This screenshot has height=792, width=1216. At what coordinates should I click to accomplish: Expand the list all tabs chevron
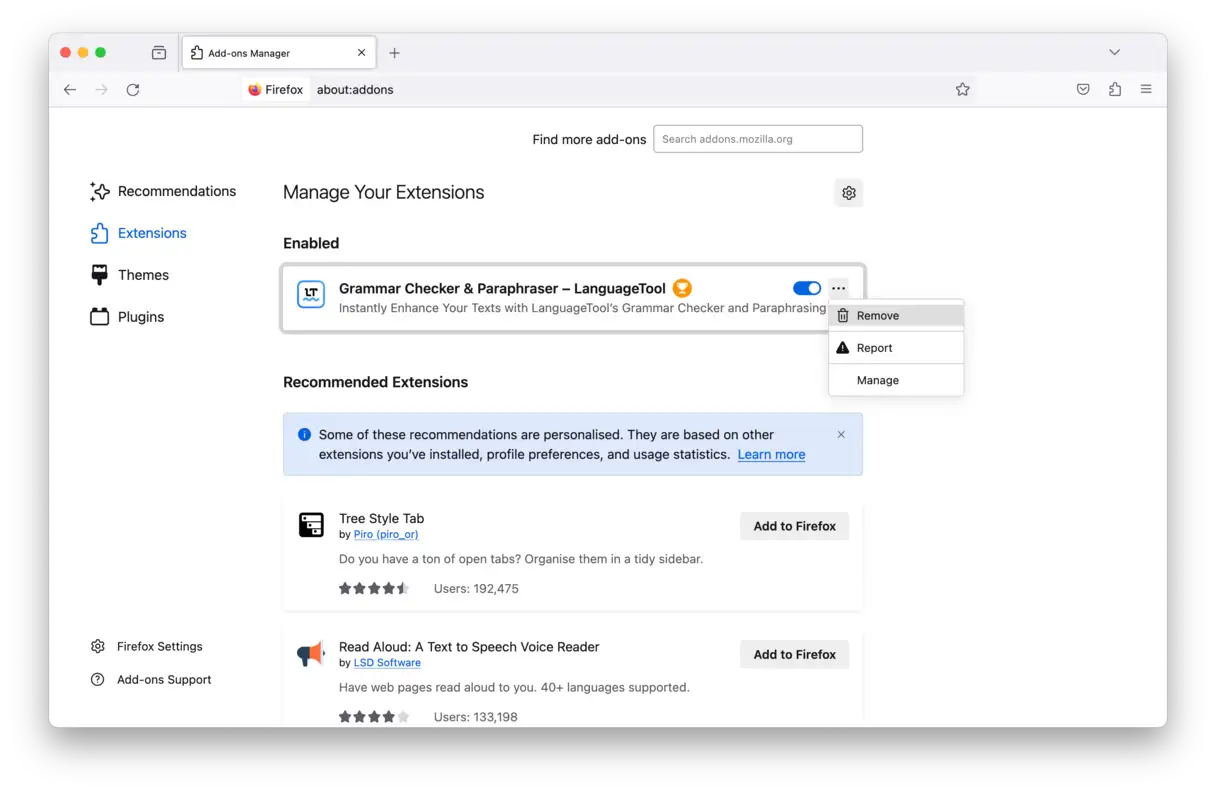click(x=1114, y=53)
